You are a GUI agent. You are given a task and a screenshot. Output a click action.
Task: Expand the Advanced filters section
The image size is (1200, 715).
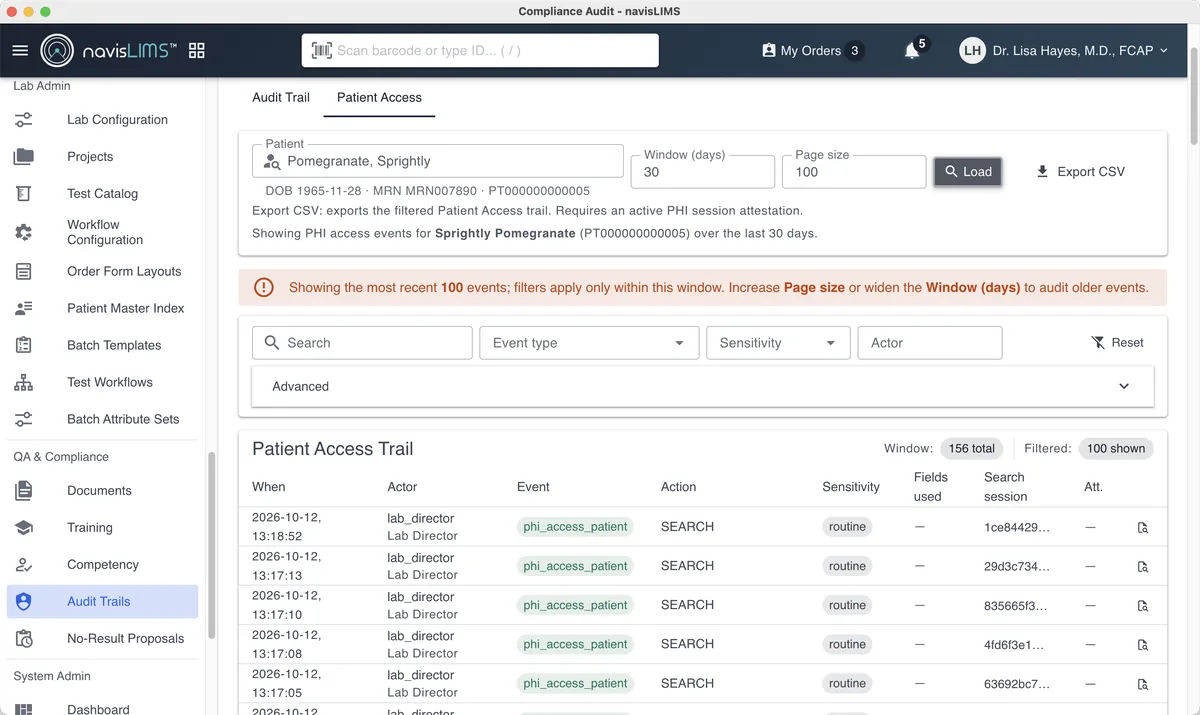pyautogui.click(x=702, y=386)
